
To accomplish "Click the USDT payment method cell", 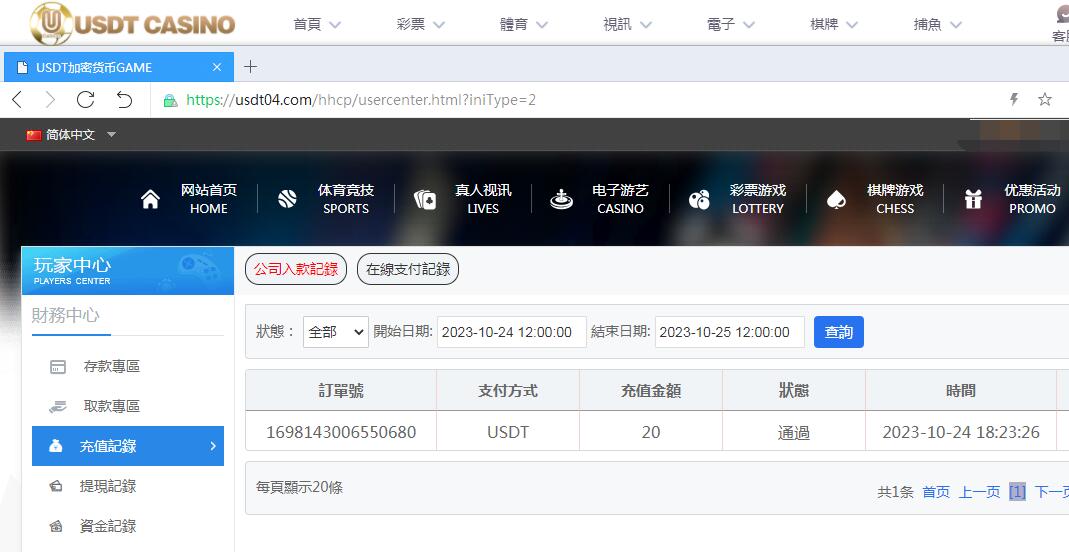I will [508, 432].
